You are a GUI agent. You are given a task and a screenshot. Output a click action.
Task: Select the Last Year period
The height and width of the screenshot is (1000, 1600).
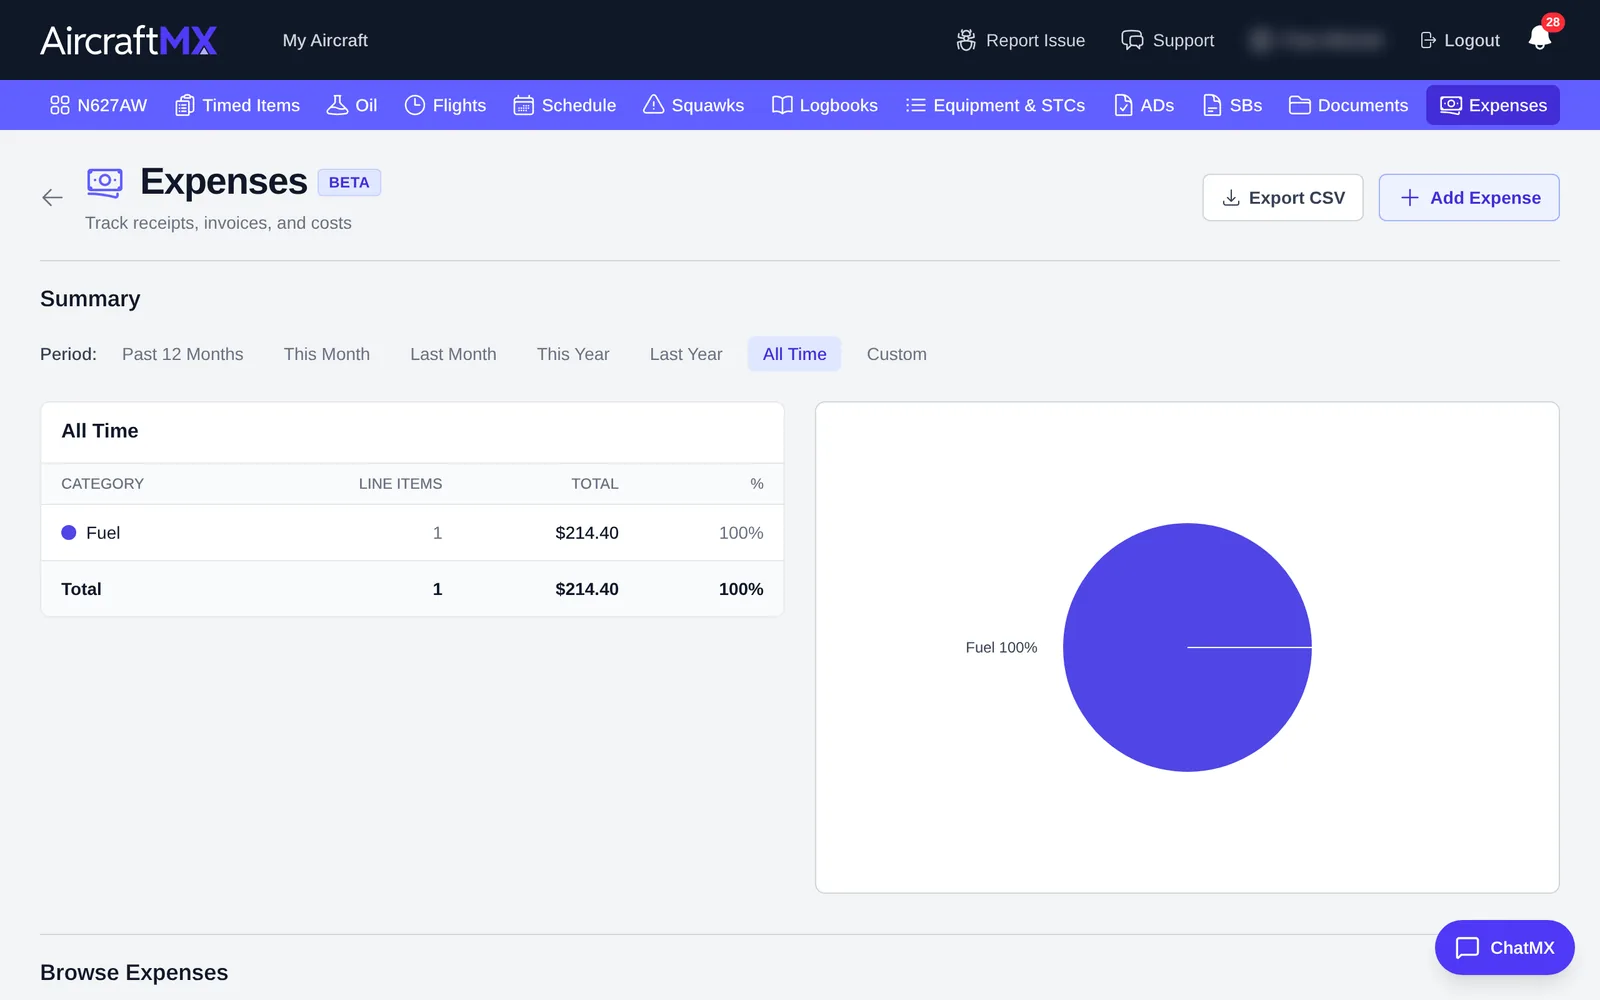[686, 354]
